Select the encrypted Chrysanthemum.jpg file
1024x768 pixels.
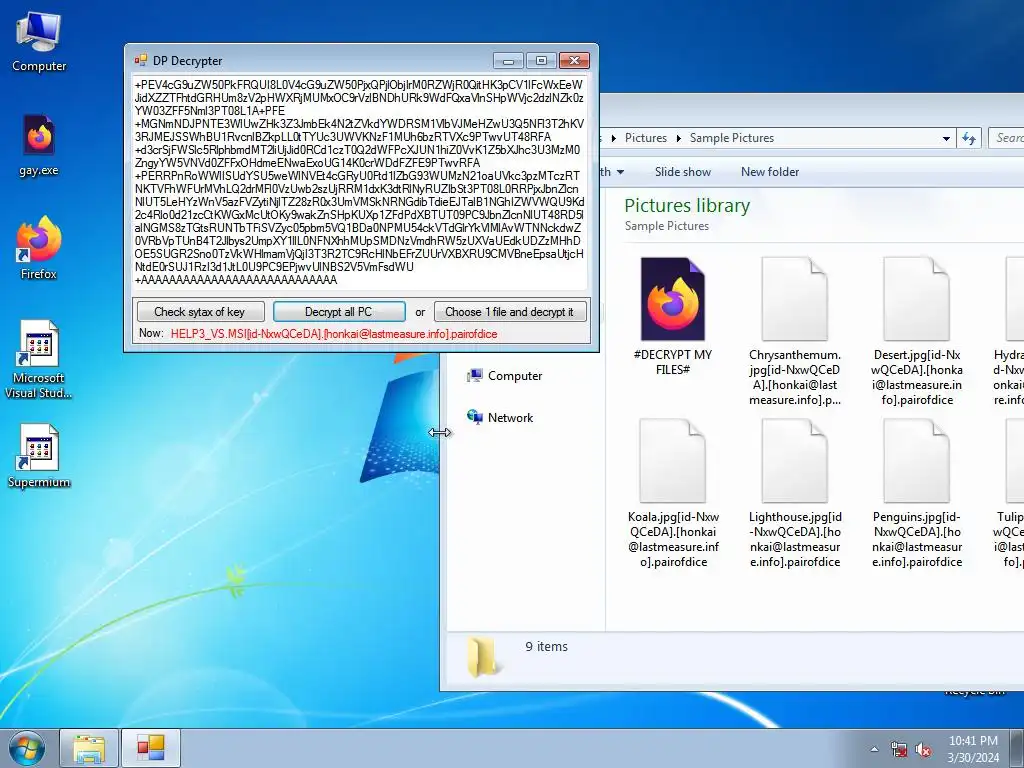tap(795, 332)
